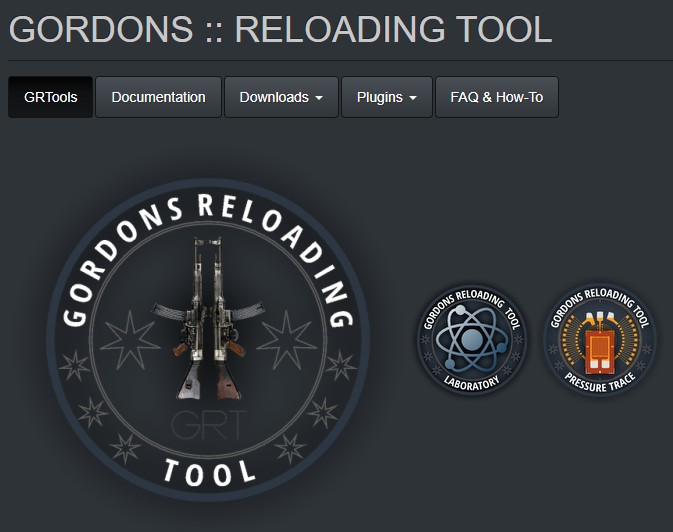
Task: Click the caret arrow beside Plugins
Action: (413, 98)
